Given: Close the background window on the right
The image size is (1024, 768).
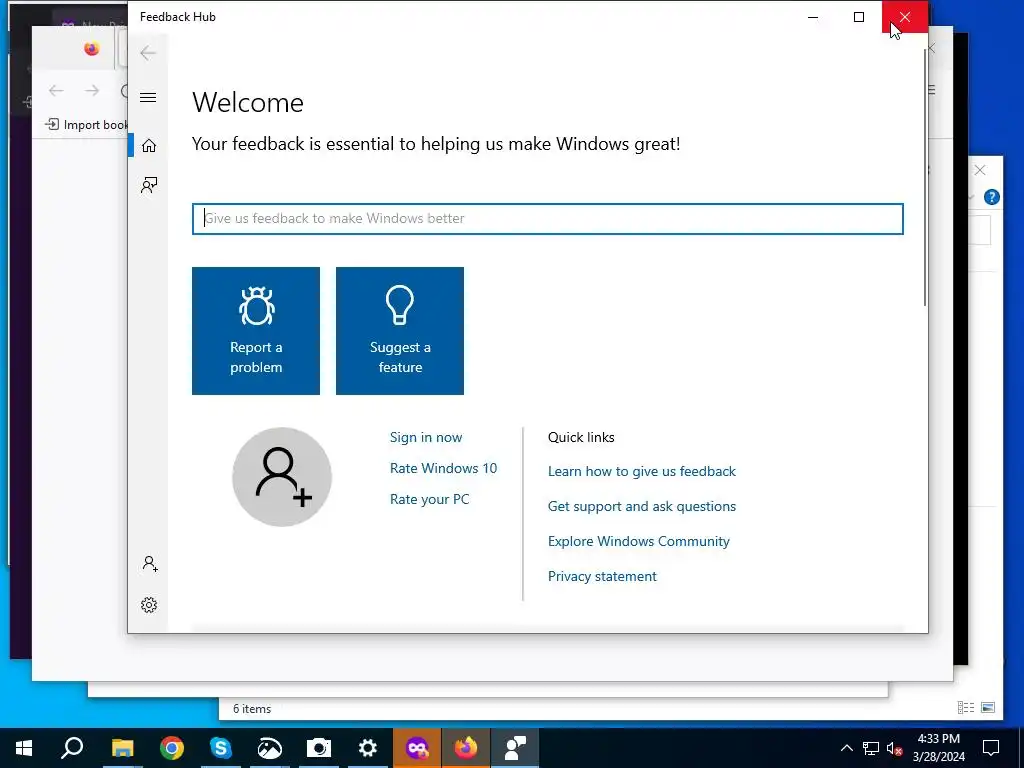Looking at the screenshot, I should click(x=980, y=170).
